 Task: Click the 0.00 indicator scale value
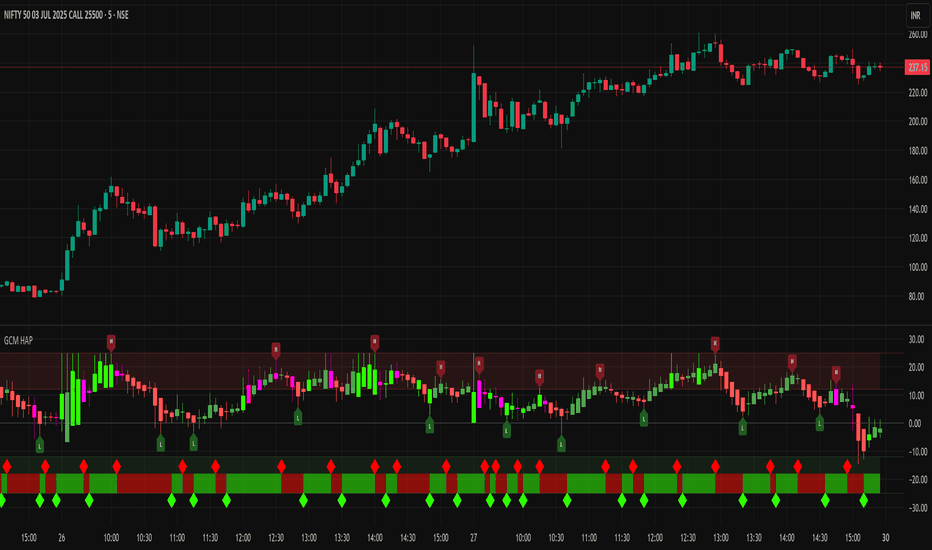tap(915, 424)
